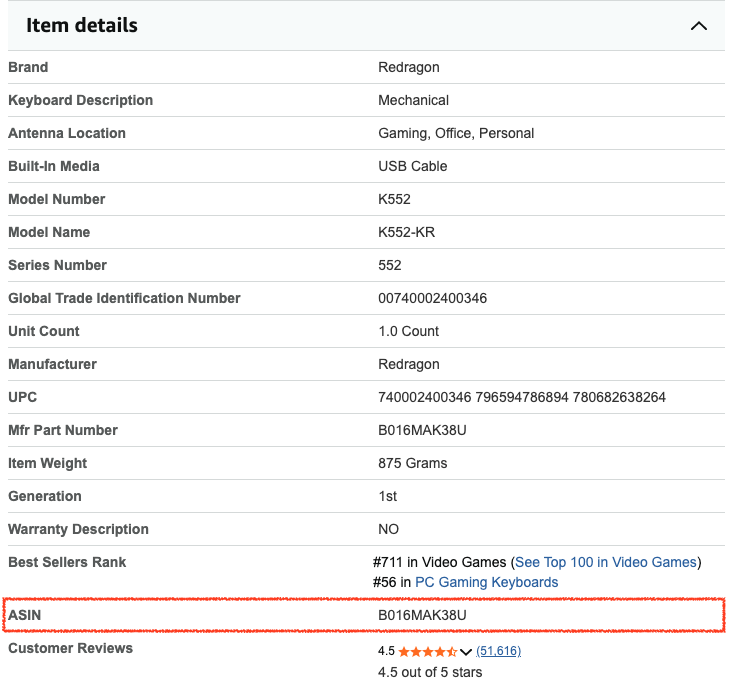Select the Generation label
Screen dimensions: 729x687
pos(45,496)
